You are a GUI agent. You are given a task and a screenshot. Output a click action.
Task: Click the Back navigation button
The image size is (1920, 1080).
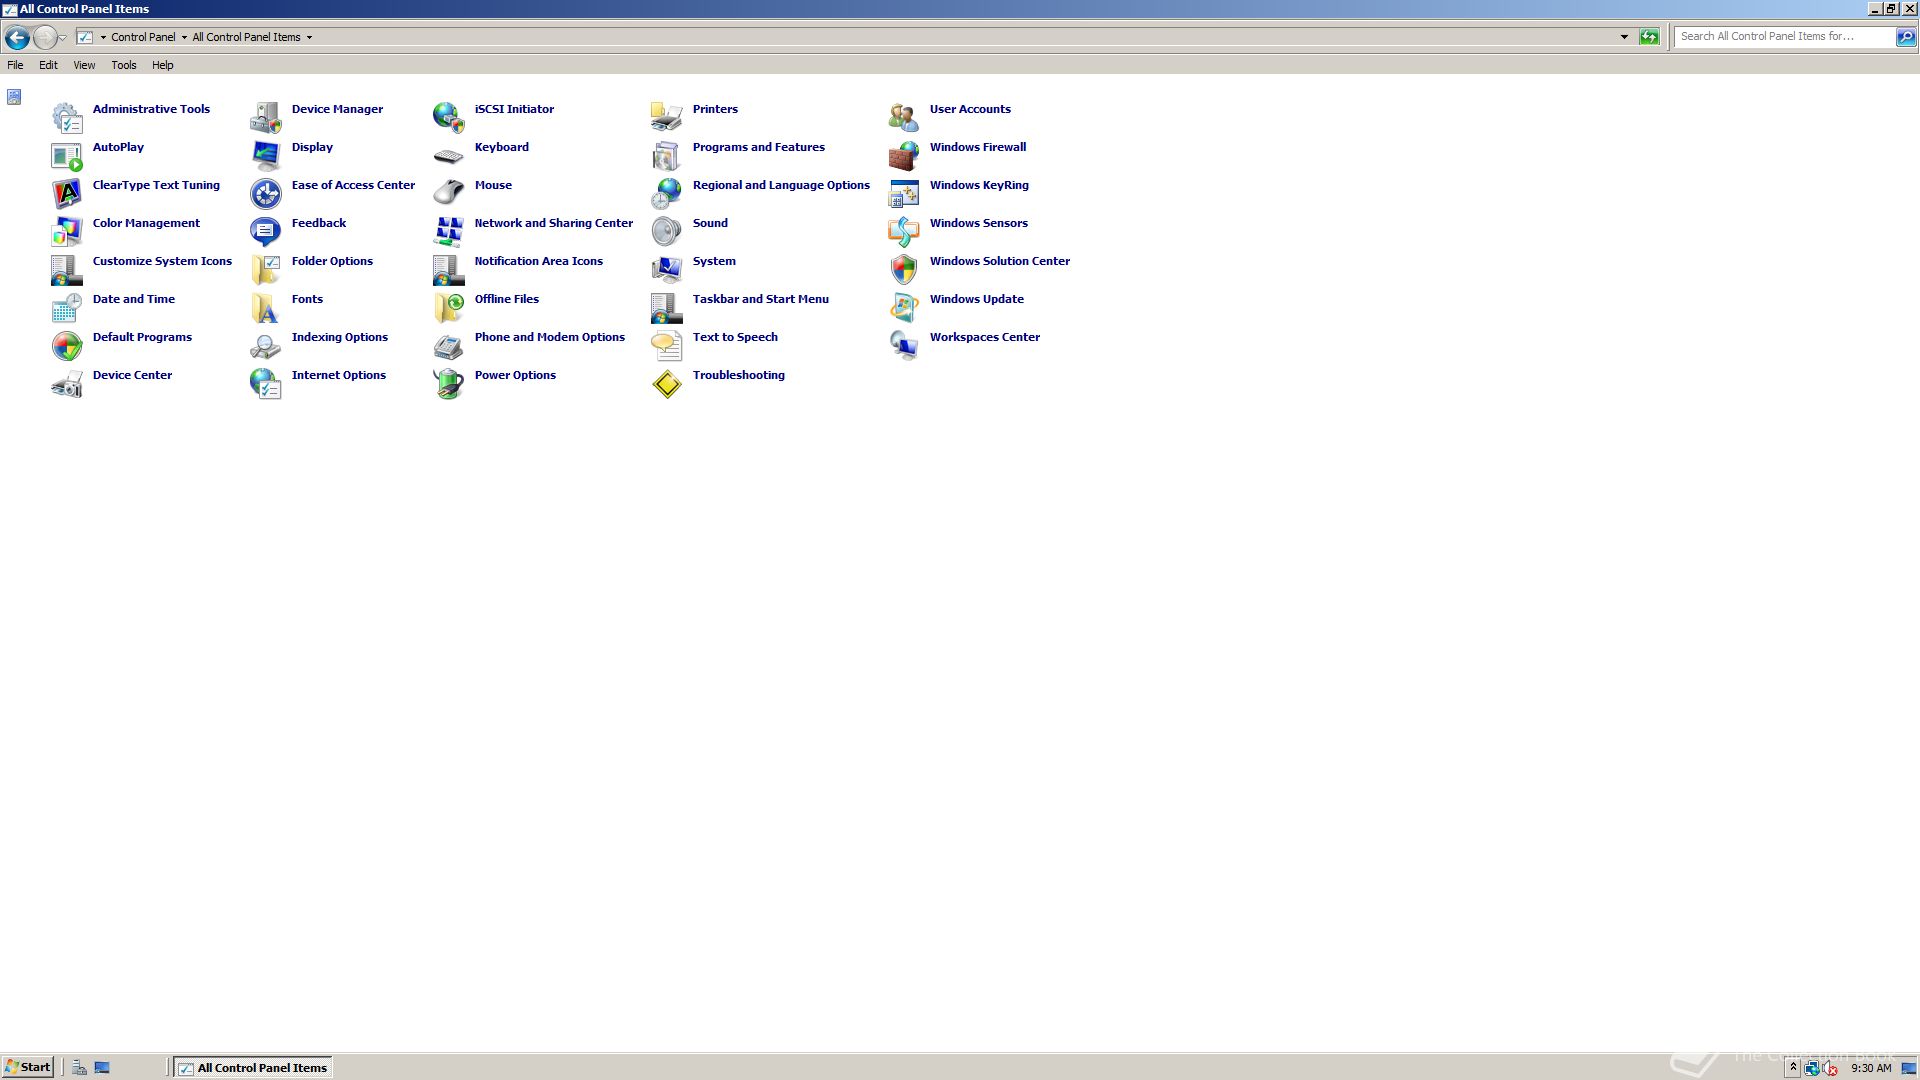pyautogui.click(x=17, y=37)
